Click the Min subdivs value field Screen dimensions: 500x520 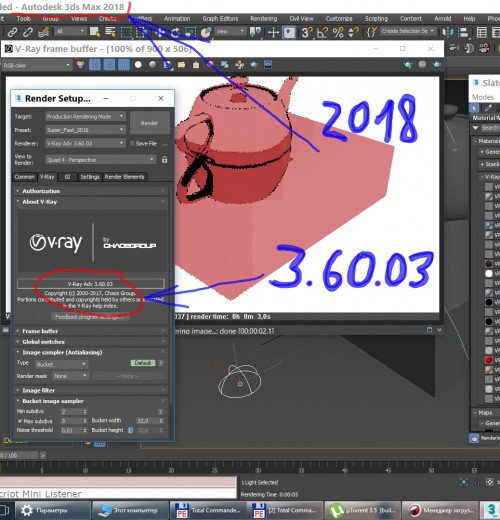click(71, 412)
